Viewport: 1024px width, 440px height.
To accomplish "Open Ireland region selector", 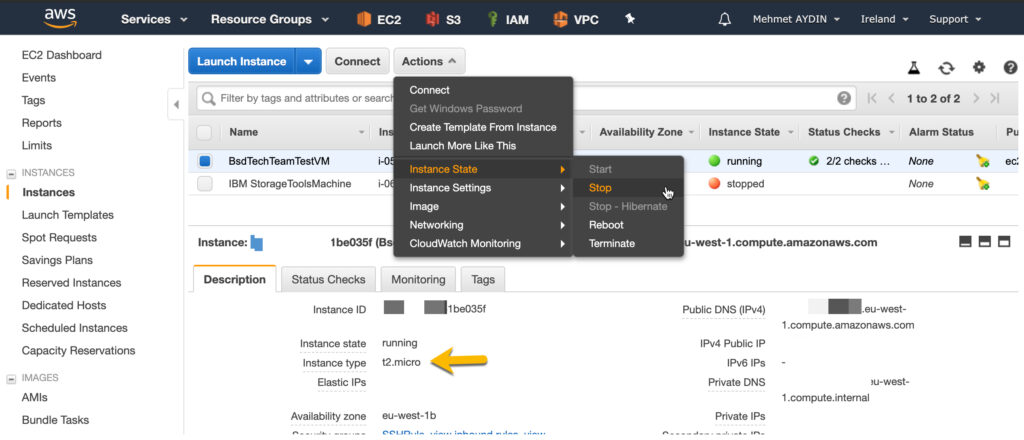I will [x=884, y=20].
